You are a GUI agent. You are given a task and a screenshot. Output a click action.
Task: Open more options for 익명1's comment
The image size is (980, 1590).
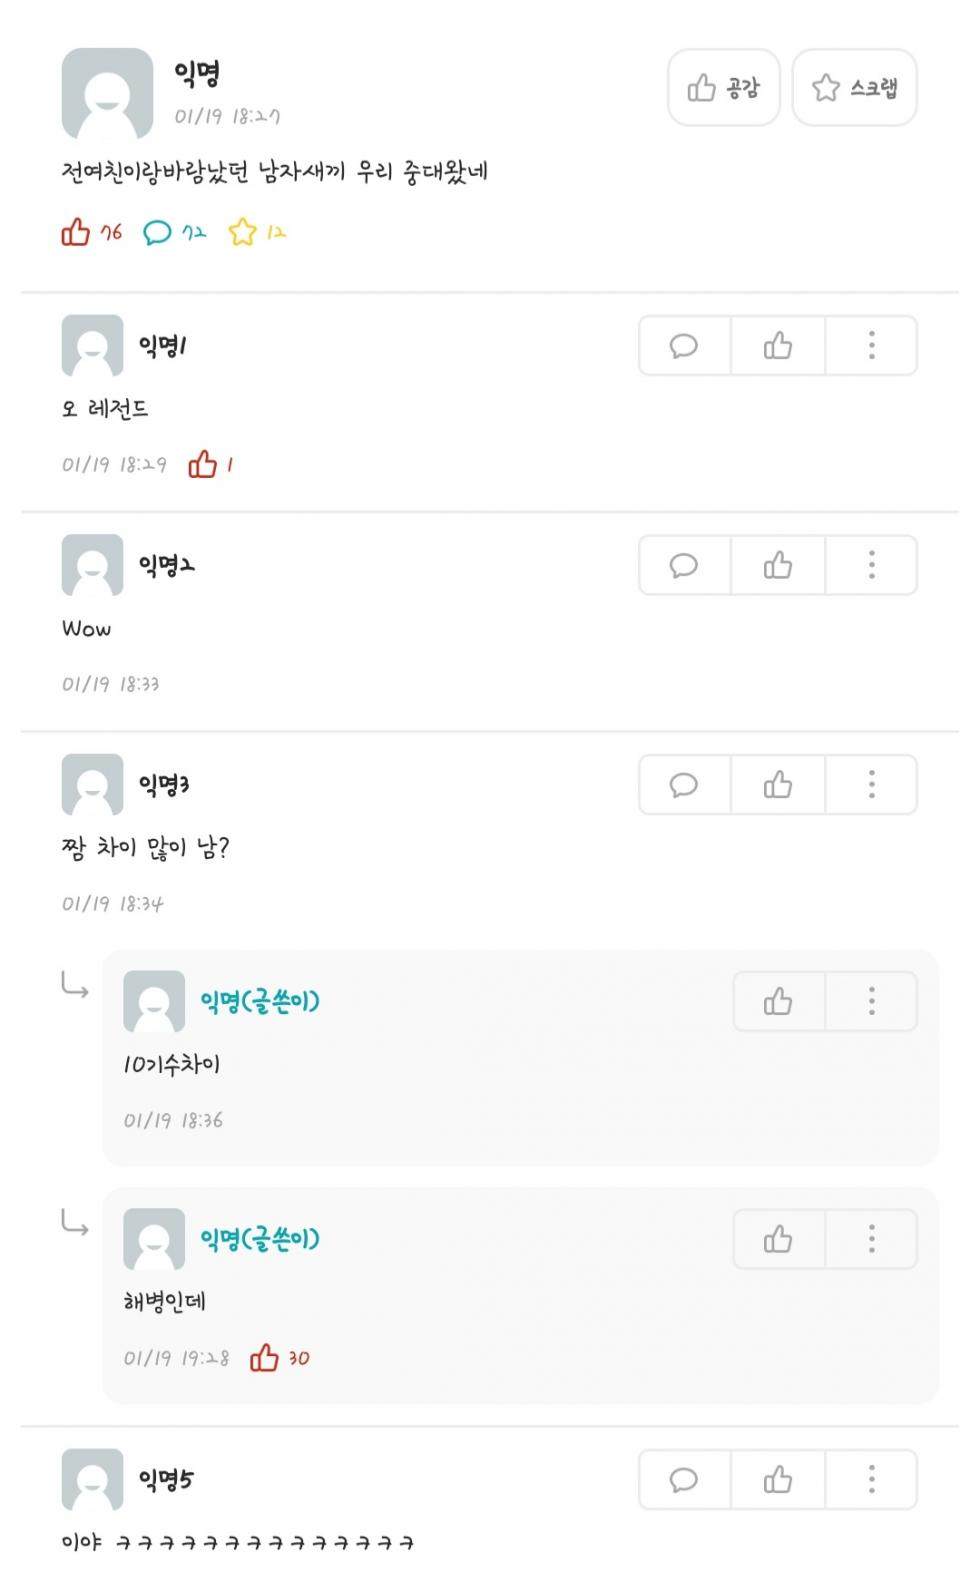pyautogui.click(x=871, y=346)
